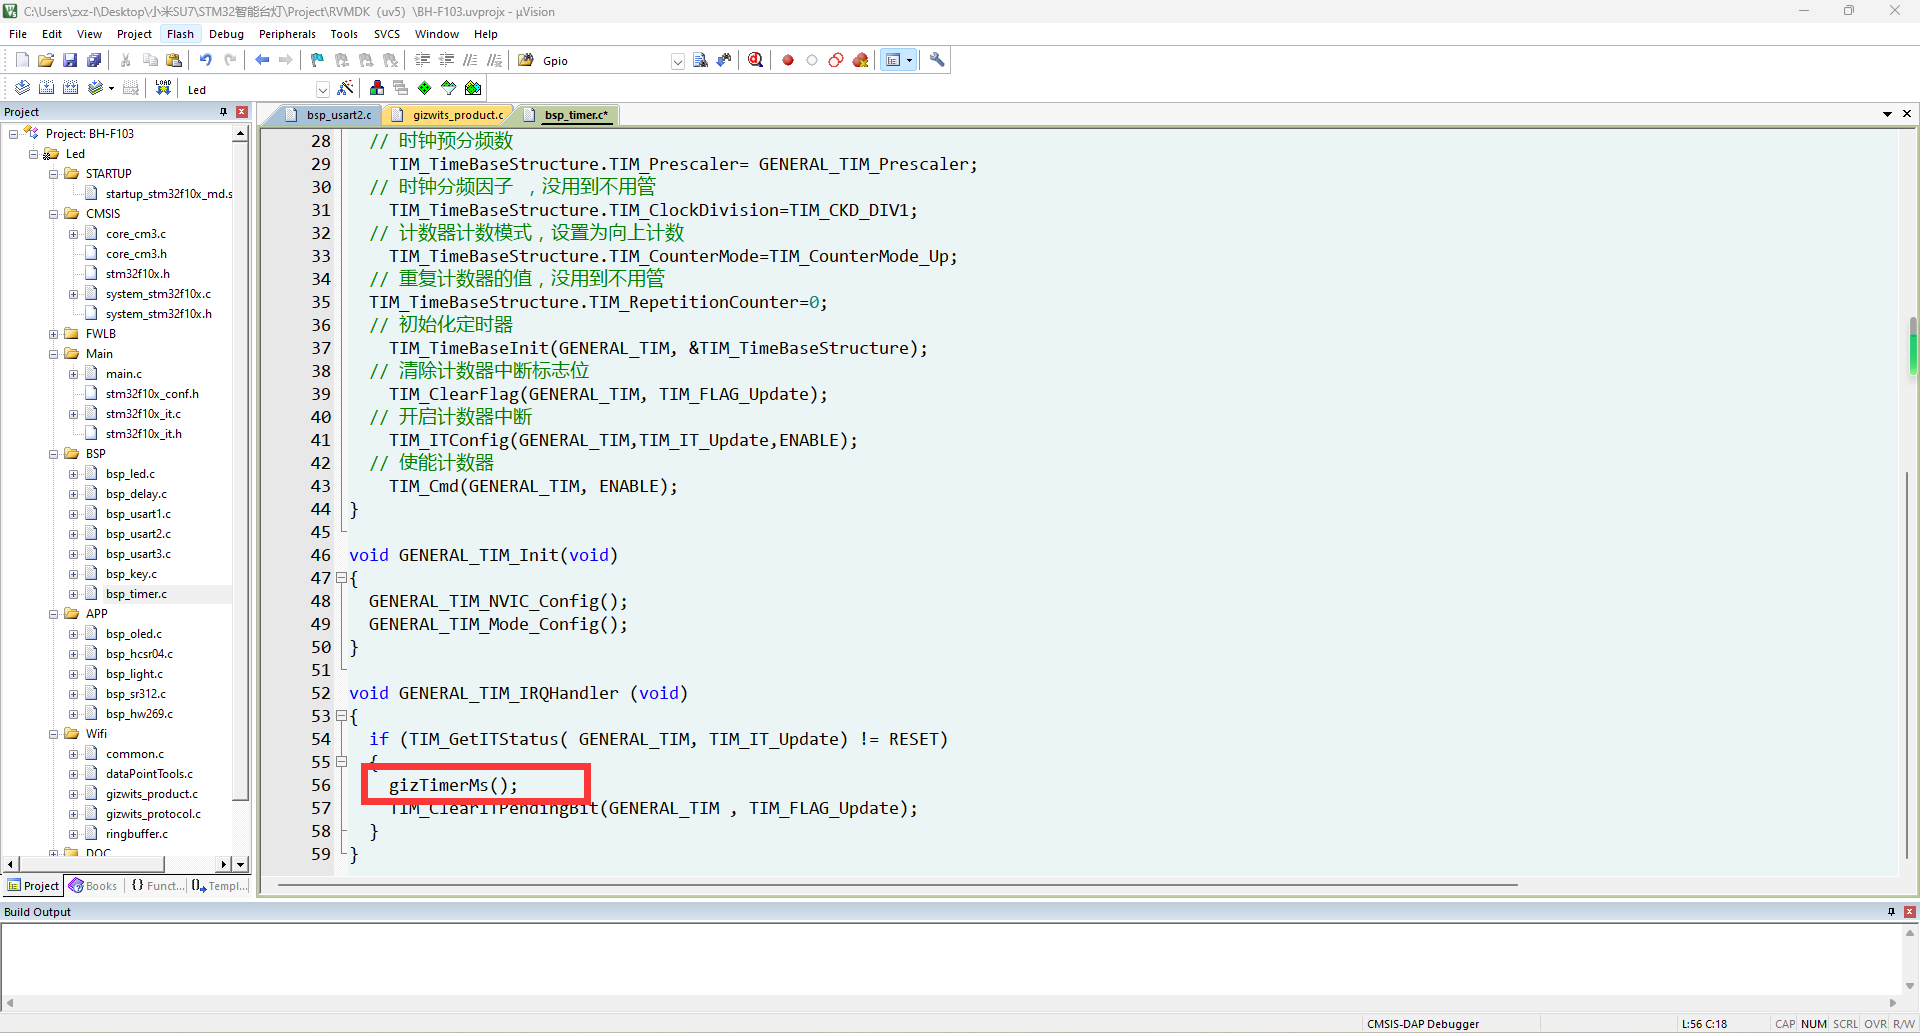1920x1033 pixels.
Task: Open the Led target dropdown
Action: click(x=322, y=89)
